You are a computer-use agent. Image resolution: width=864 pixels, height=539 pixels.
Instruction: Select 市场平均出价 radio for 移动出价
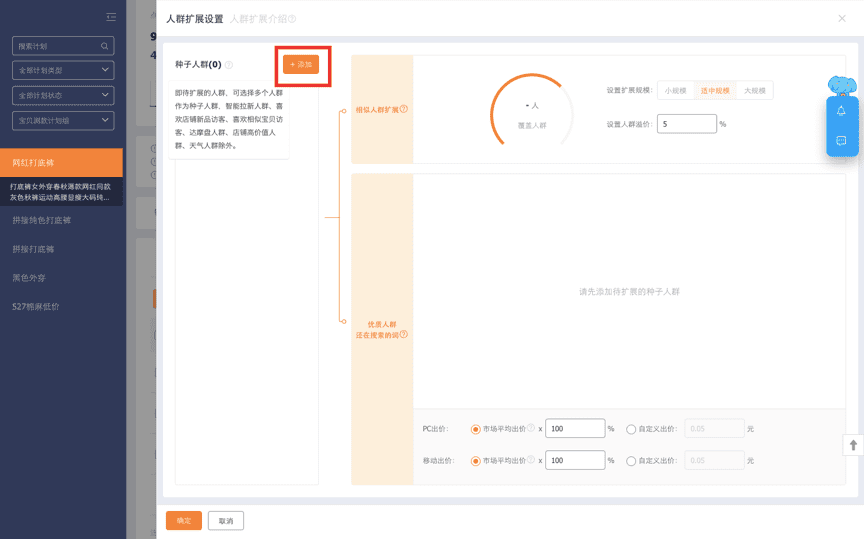(476, 461)
